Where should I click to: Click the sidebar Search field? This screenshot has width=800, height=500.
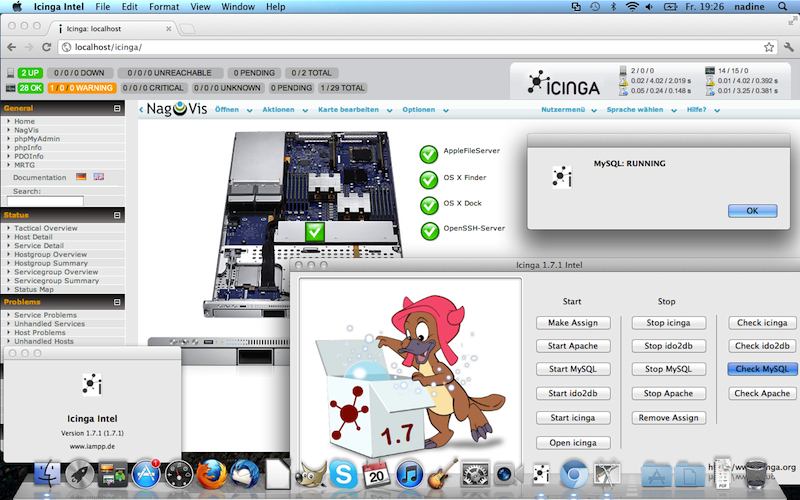(45, 201)
